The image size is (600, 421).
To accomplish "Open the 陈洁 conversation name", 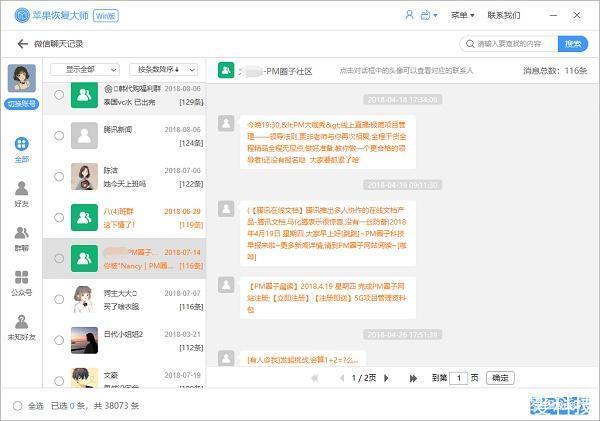I will [x=111, y=170].
